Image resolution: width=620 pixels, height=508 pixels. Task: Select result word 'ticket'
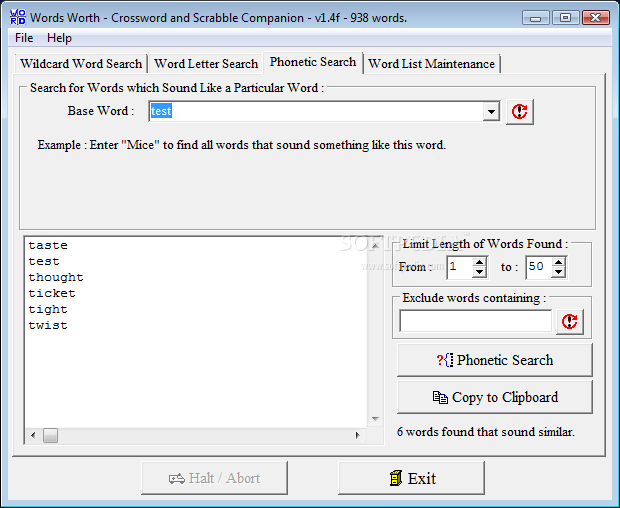52,293
